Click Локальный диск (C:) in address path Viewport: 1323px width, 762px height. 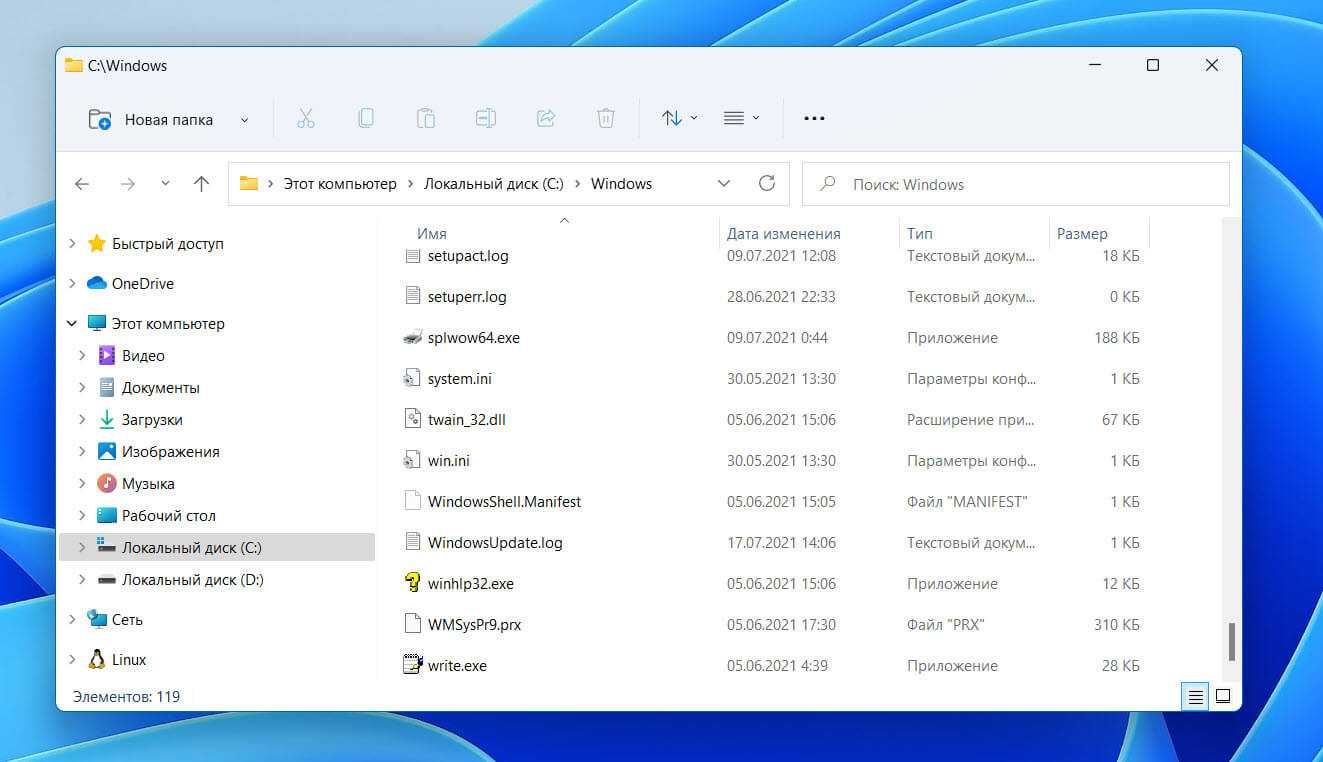494,184
